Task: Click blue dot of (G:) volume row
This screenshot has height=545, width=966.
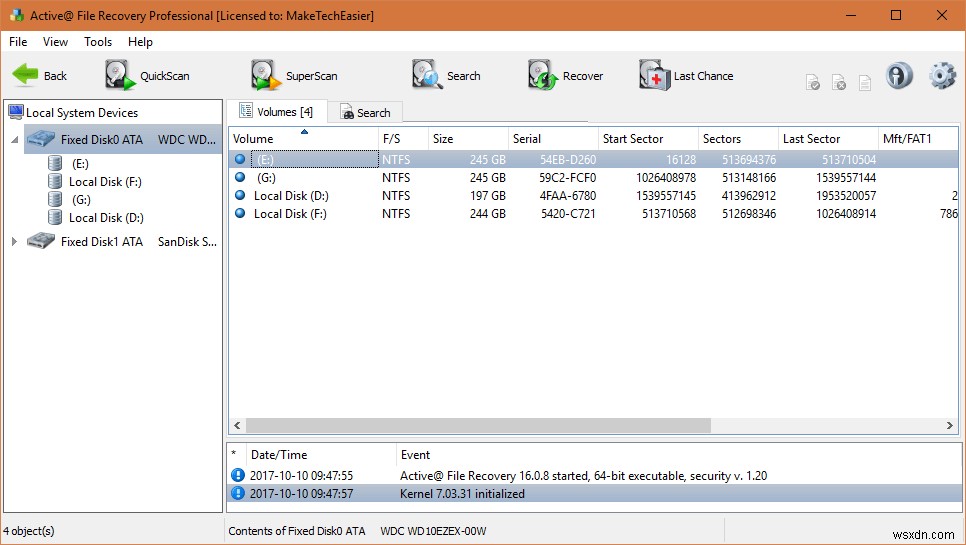Action: pos(240,177)
